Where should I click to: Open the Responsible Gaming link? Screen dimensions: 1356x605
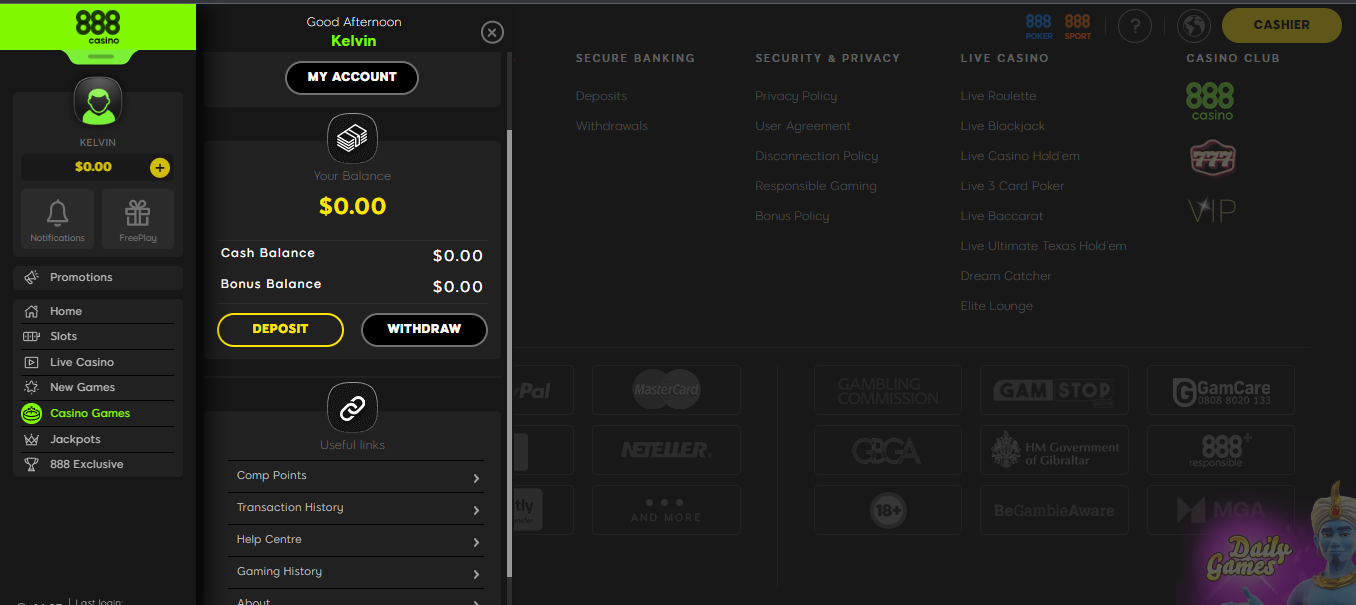[x=816, y=186]
